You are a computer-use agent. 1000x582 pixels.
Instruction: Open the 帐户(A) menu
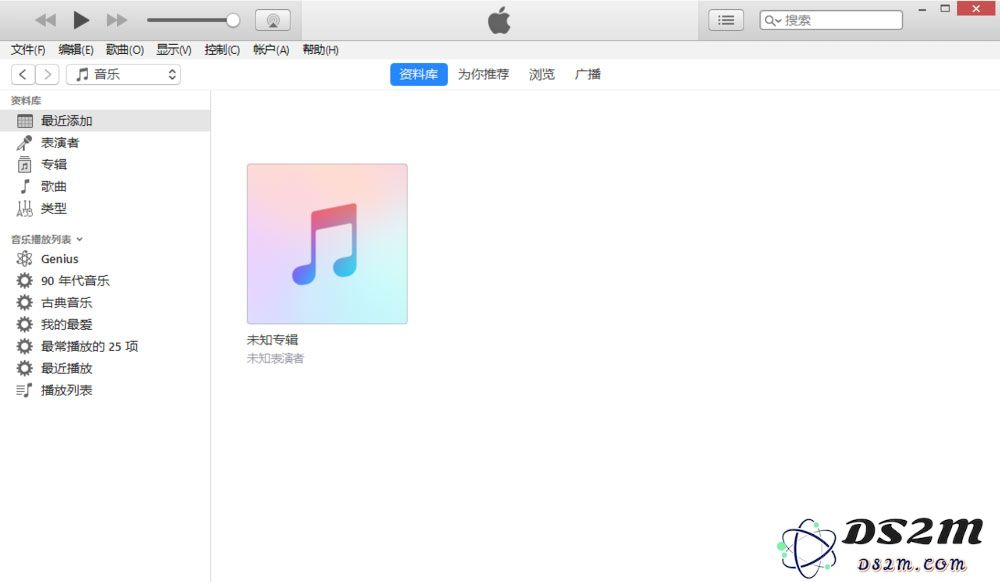(x=271, y=50)
